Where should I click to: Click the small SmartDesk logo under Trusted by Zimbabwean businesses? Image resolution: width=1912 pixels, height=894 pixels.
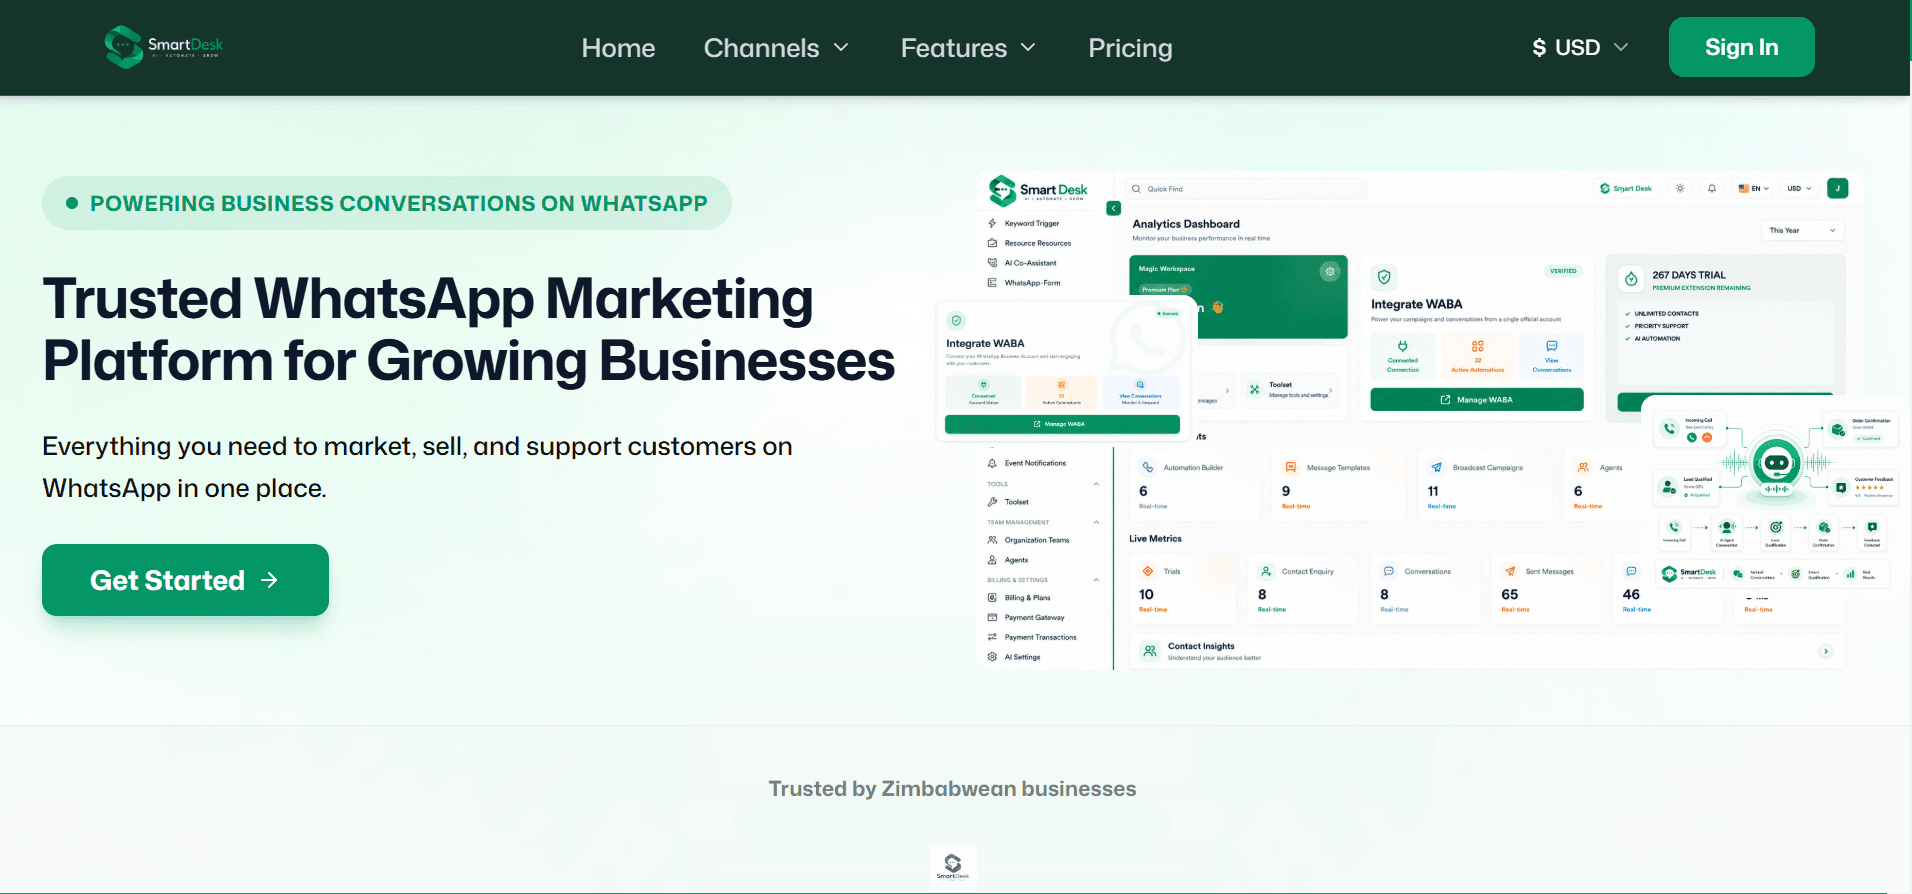pyautogui.click(x=952, y=866)
